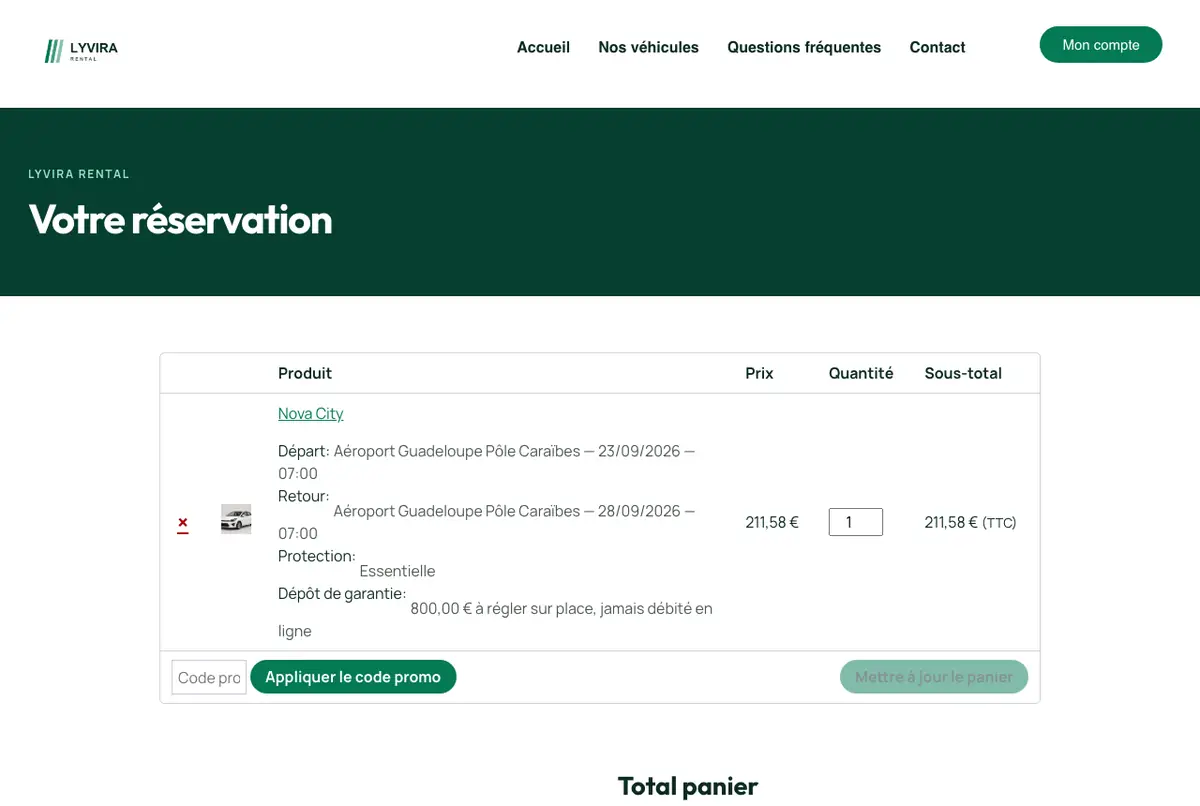1200x806 pixels.
Task: Remove Nova City from the cart
Action: (183, 523)
